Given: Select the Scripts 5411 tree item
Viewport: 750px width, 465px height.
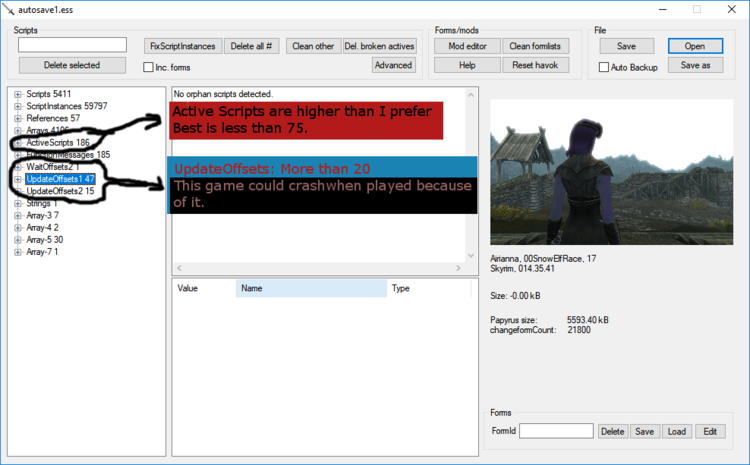Looking at the screenshot, I should point(49,94).
